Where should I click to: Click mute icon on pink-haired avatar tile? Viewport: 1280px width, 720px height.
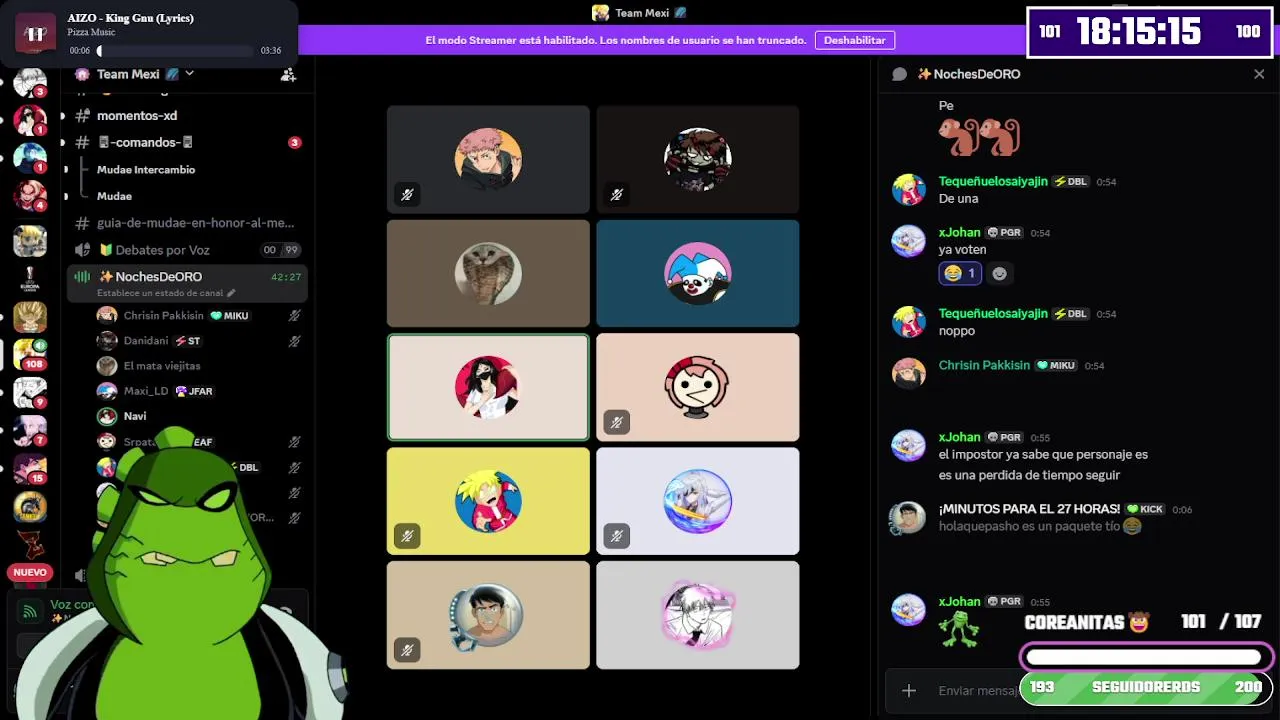(x=407, y=195)
